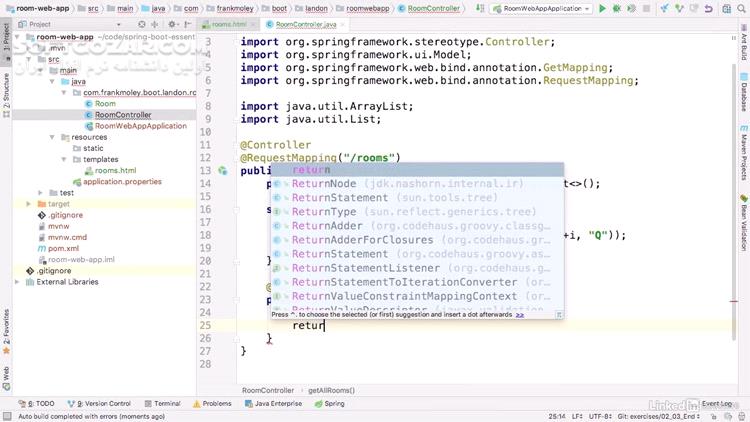Open Favorites tool window on left strip
The width and height of the screenshot is (750, 422).
(x=6, y=332)
